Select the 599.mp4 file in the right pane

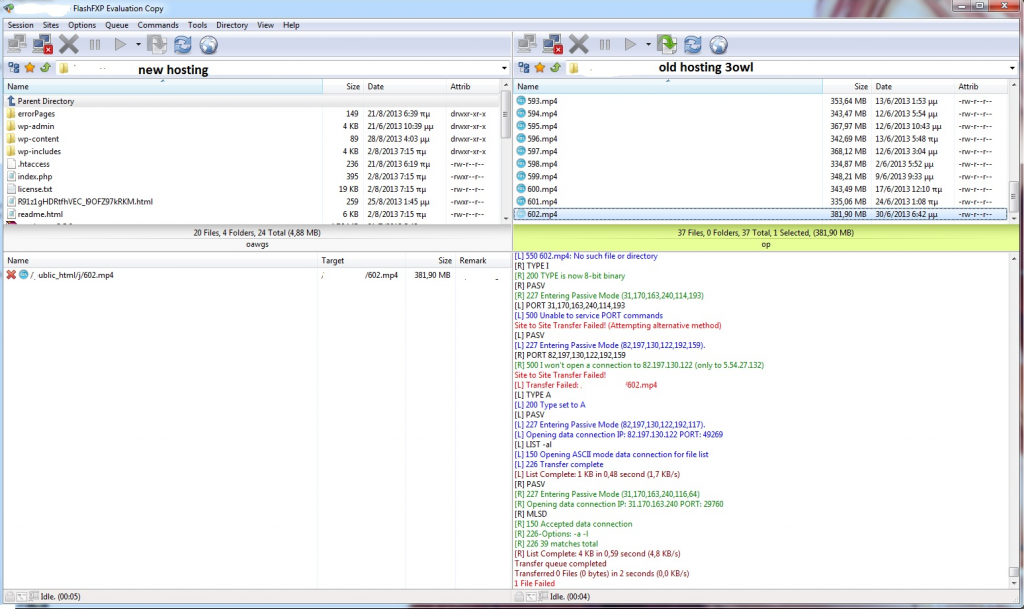coord(541,176)
